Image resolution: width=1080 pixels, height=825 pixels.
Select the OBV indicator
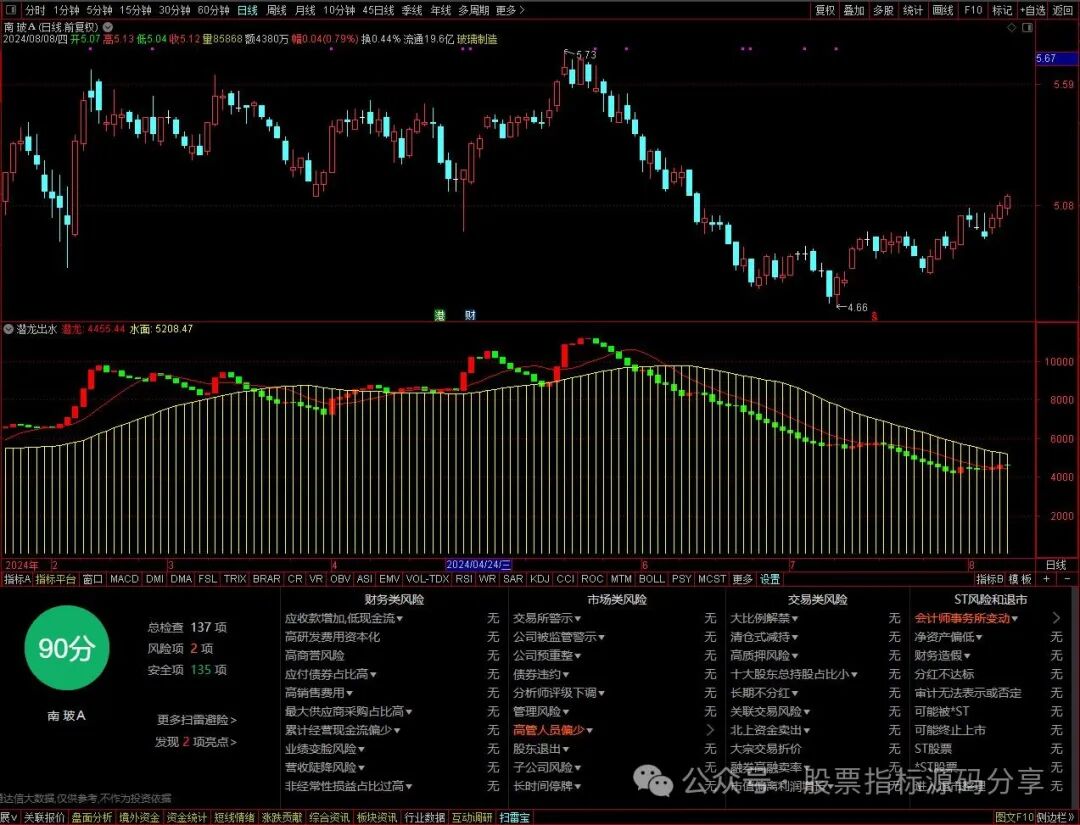[x=340, y=579]
